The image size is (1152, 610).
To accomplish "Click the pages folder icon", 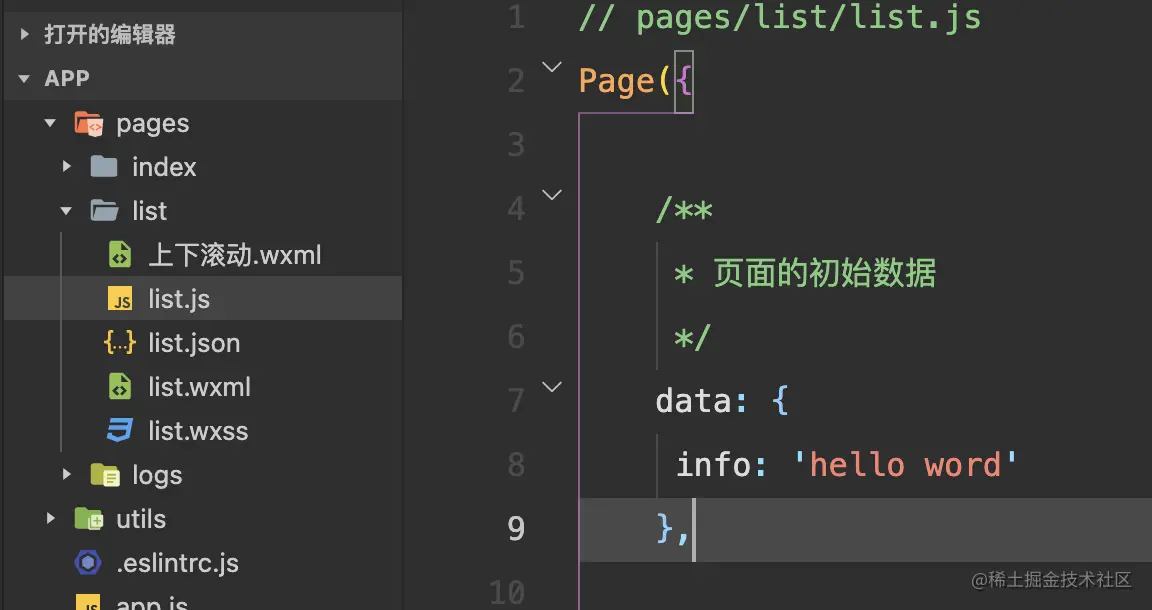I will 89,123.
